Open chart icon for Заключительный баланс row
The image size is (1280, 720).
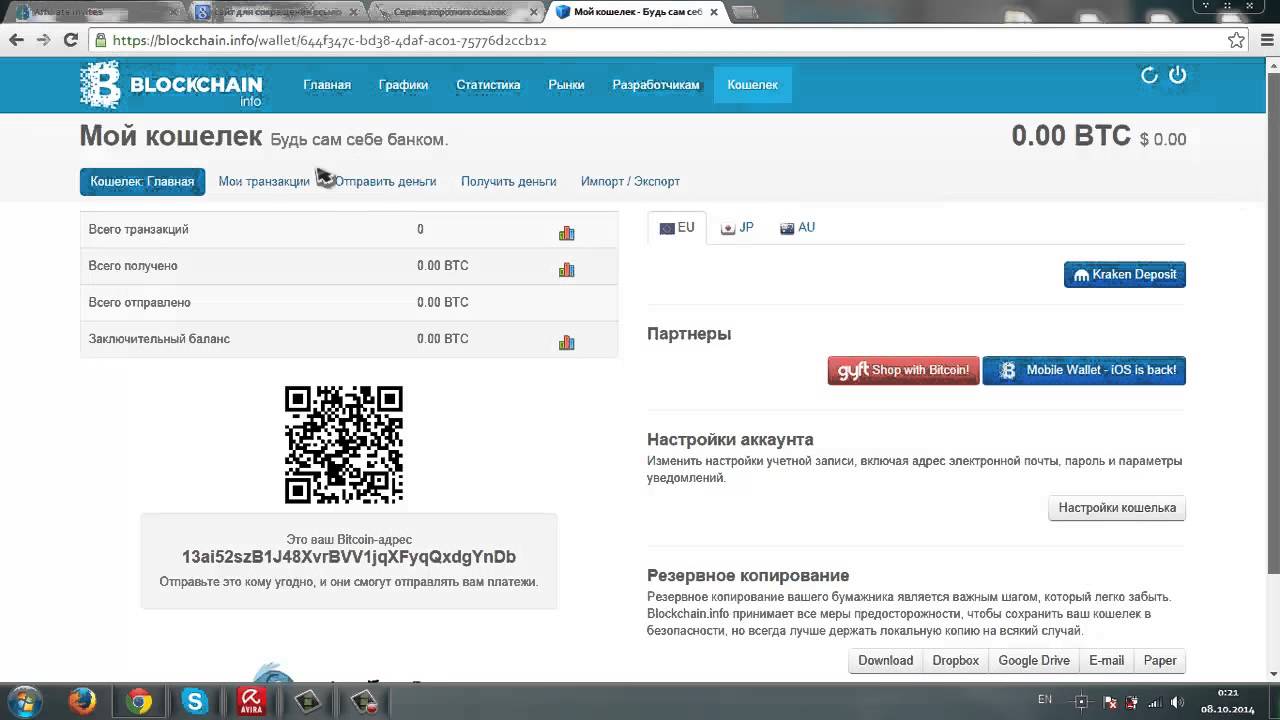point(567,342)
